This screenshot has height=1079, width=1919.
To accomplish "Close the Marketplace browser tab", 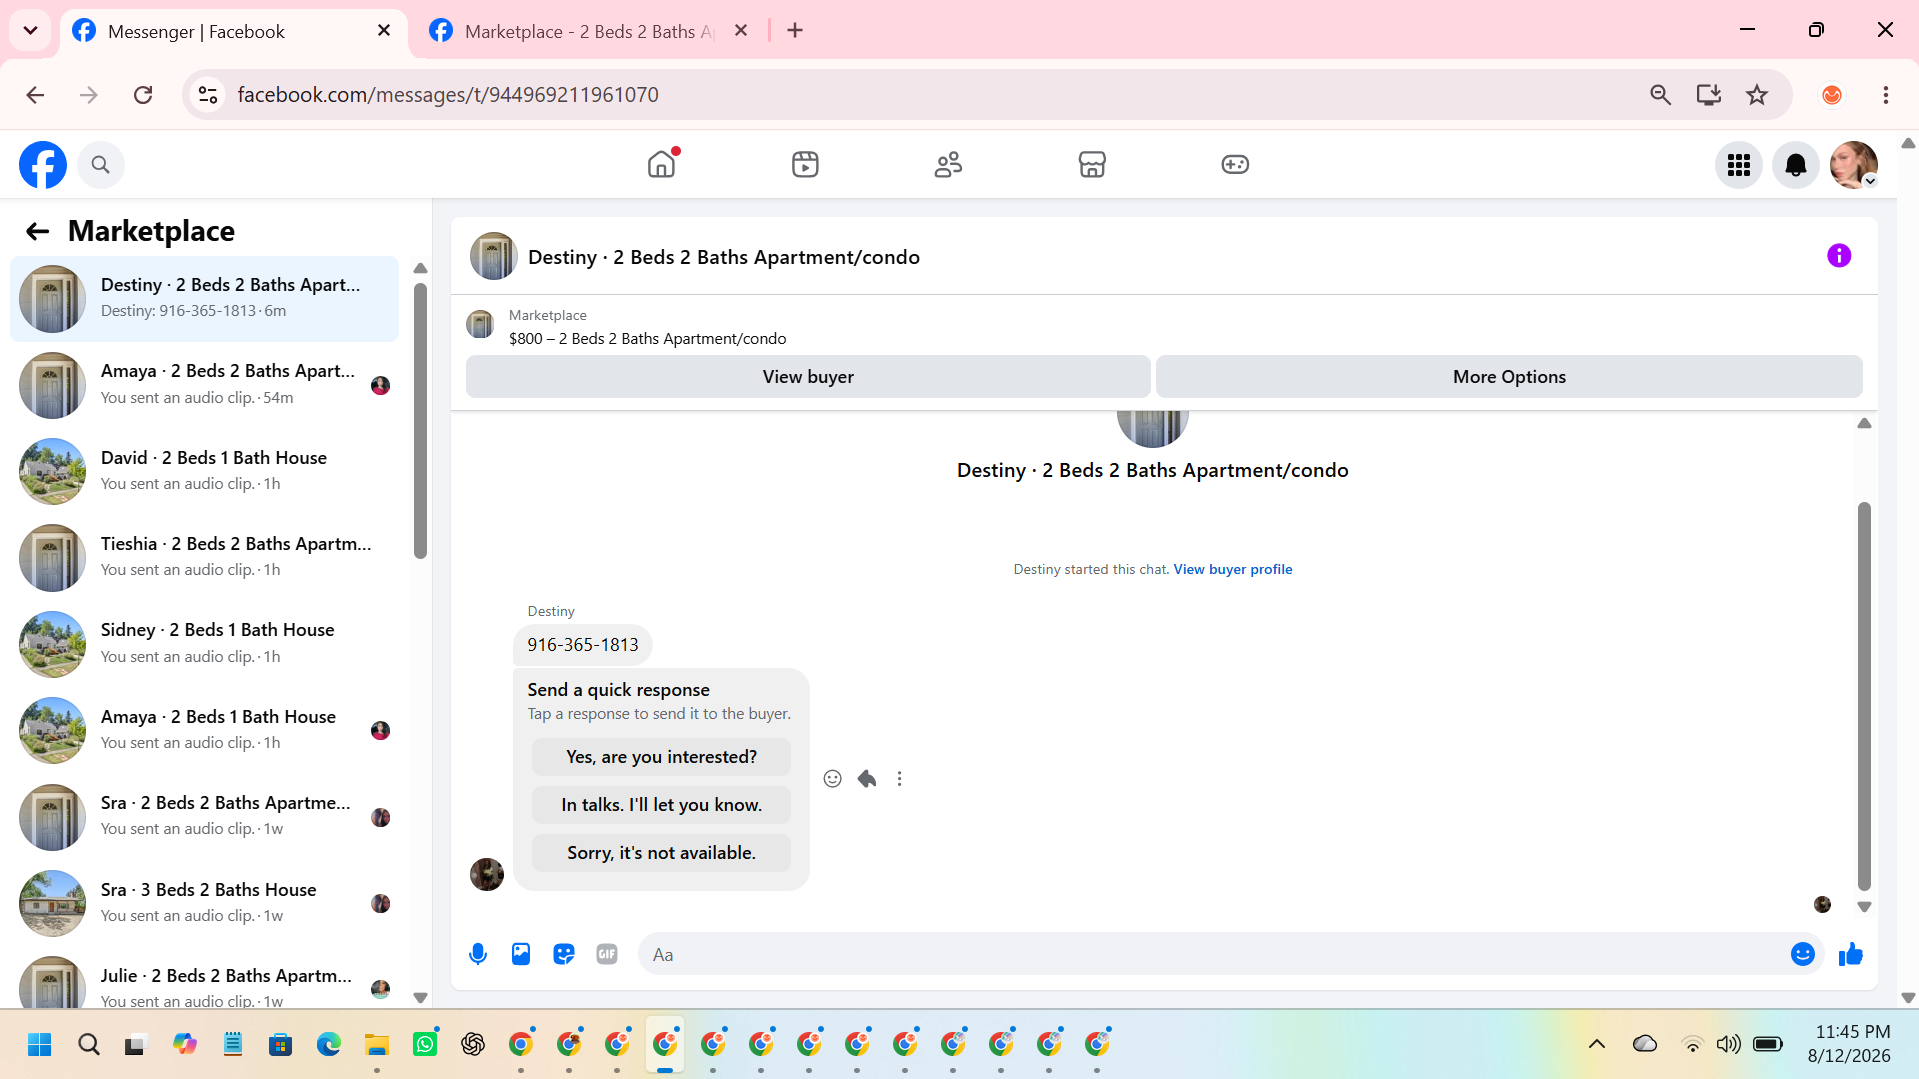I will point(741,31).
